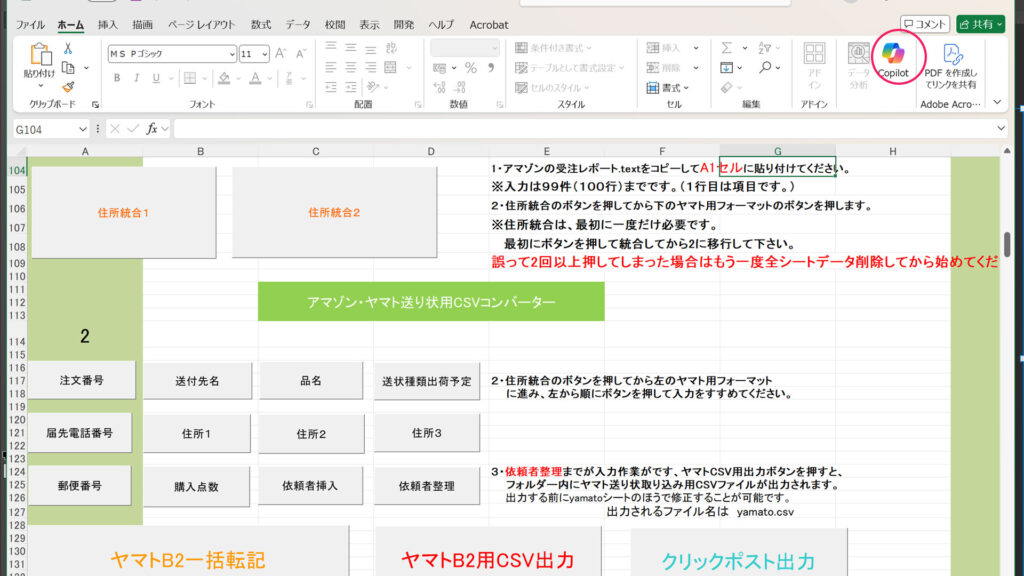Open the font size 11 dropdown
The image size is (1024, 576).
tap(264, 54)
